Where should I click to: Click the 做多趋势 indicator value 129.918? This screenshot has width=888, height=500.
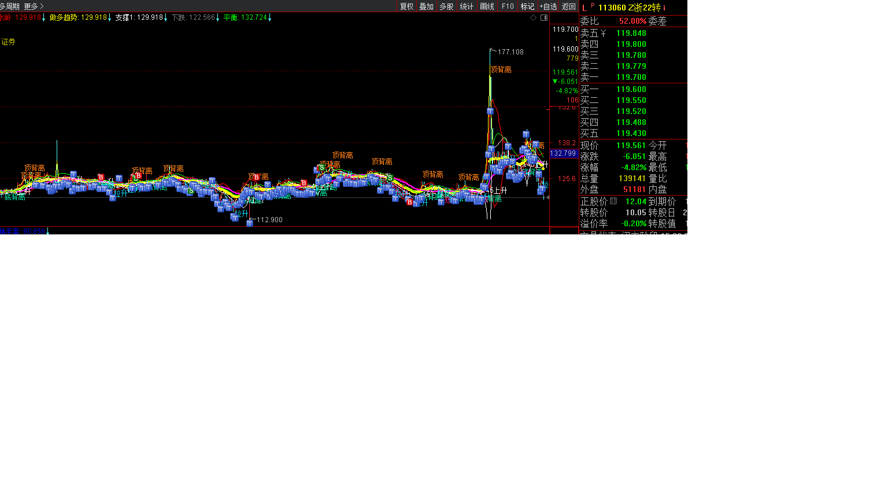[x=93, y=18]
